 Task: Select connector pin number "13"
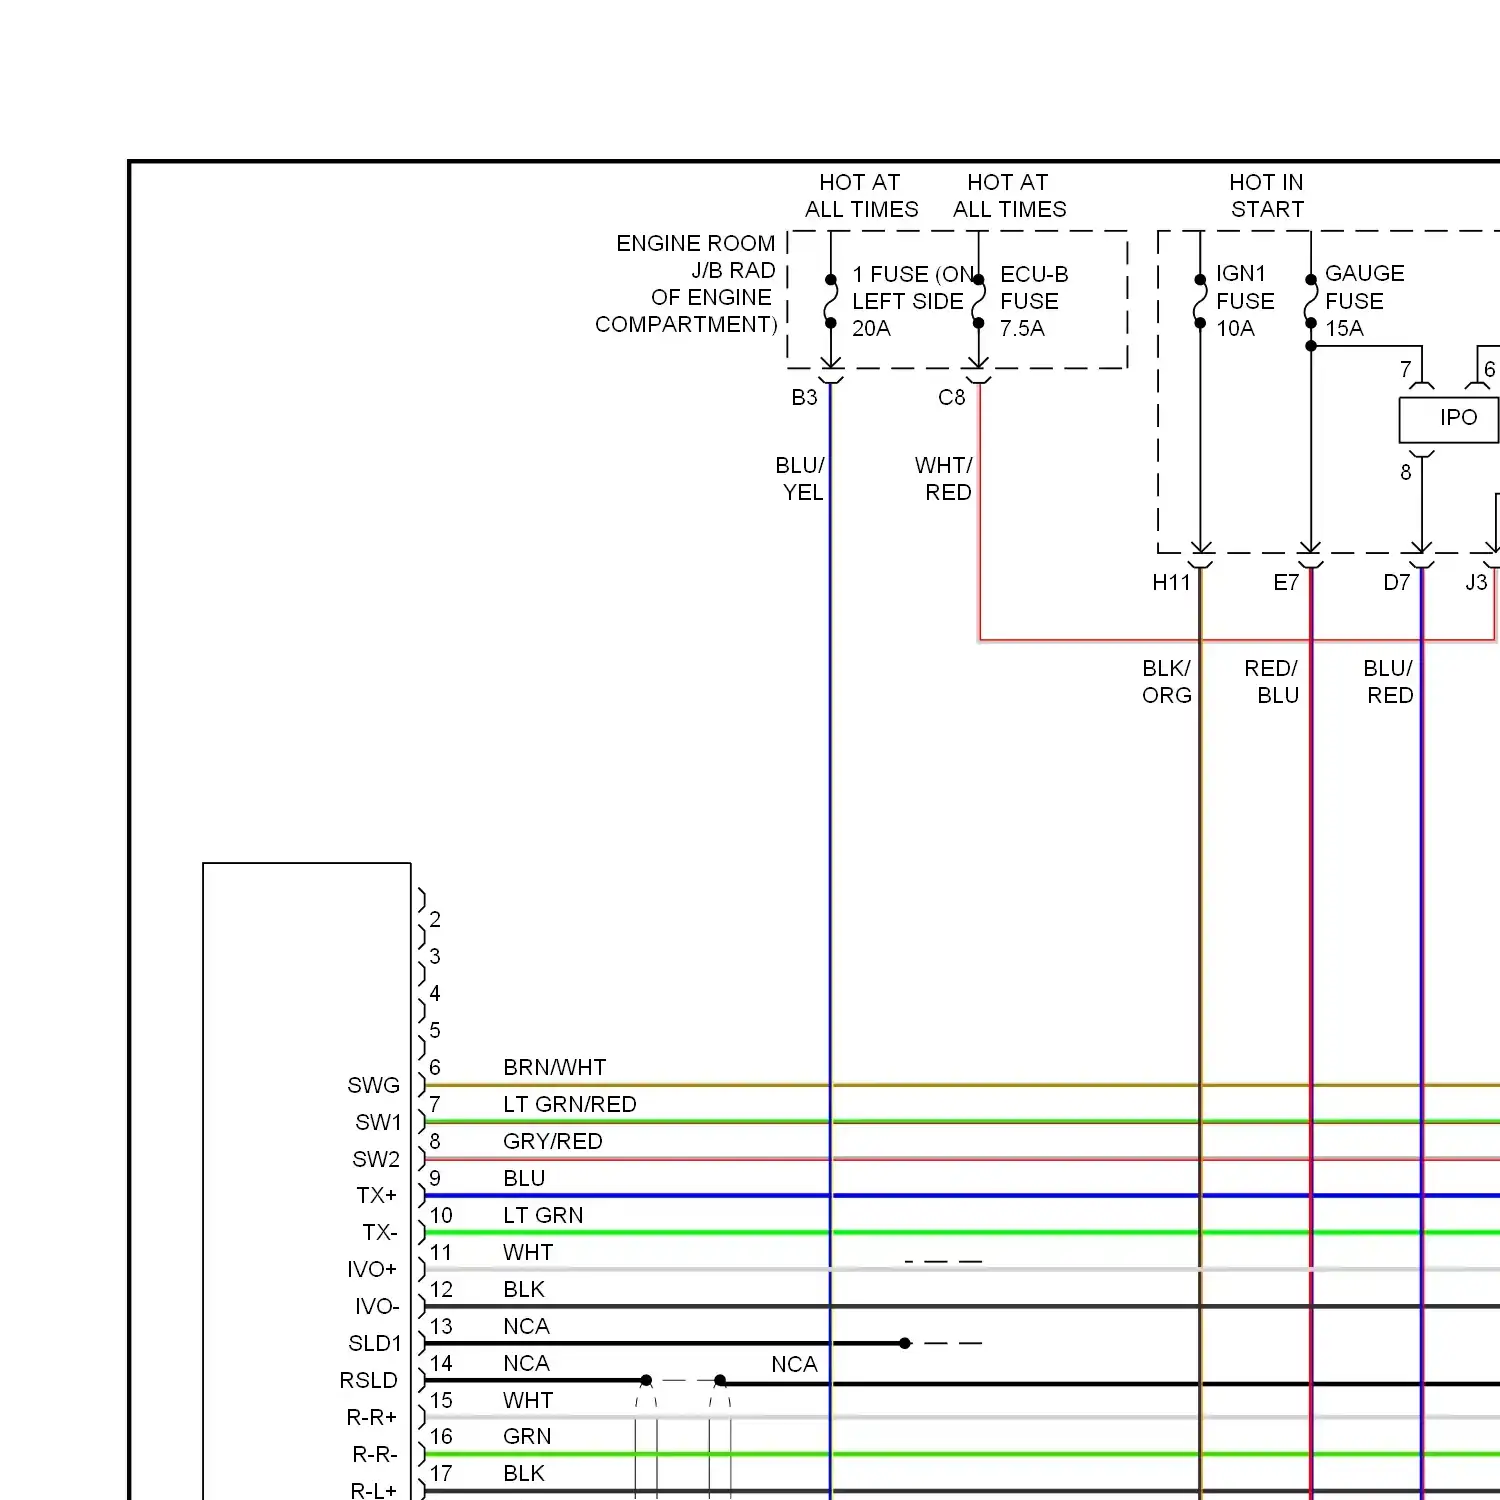coord(441,1327)
